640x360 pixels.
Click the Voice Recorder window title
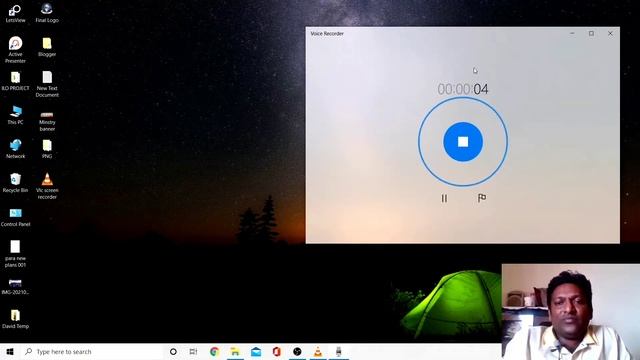(327, 33)
